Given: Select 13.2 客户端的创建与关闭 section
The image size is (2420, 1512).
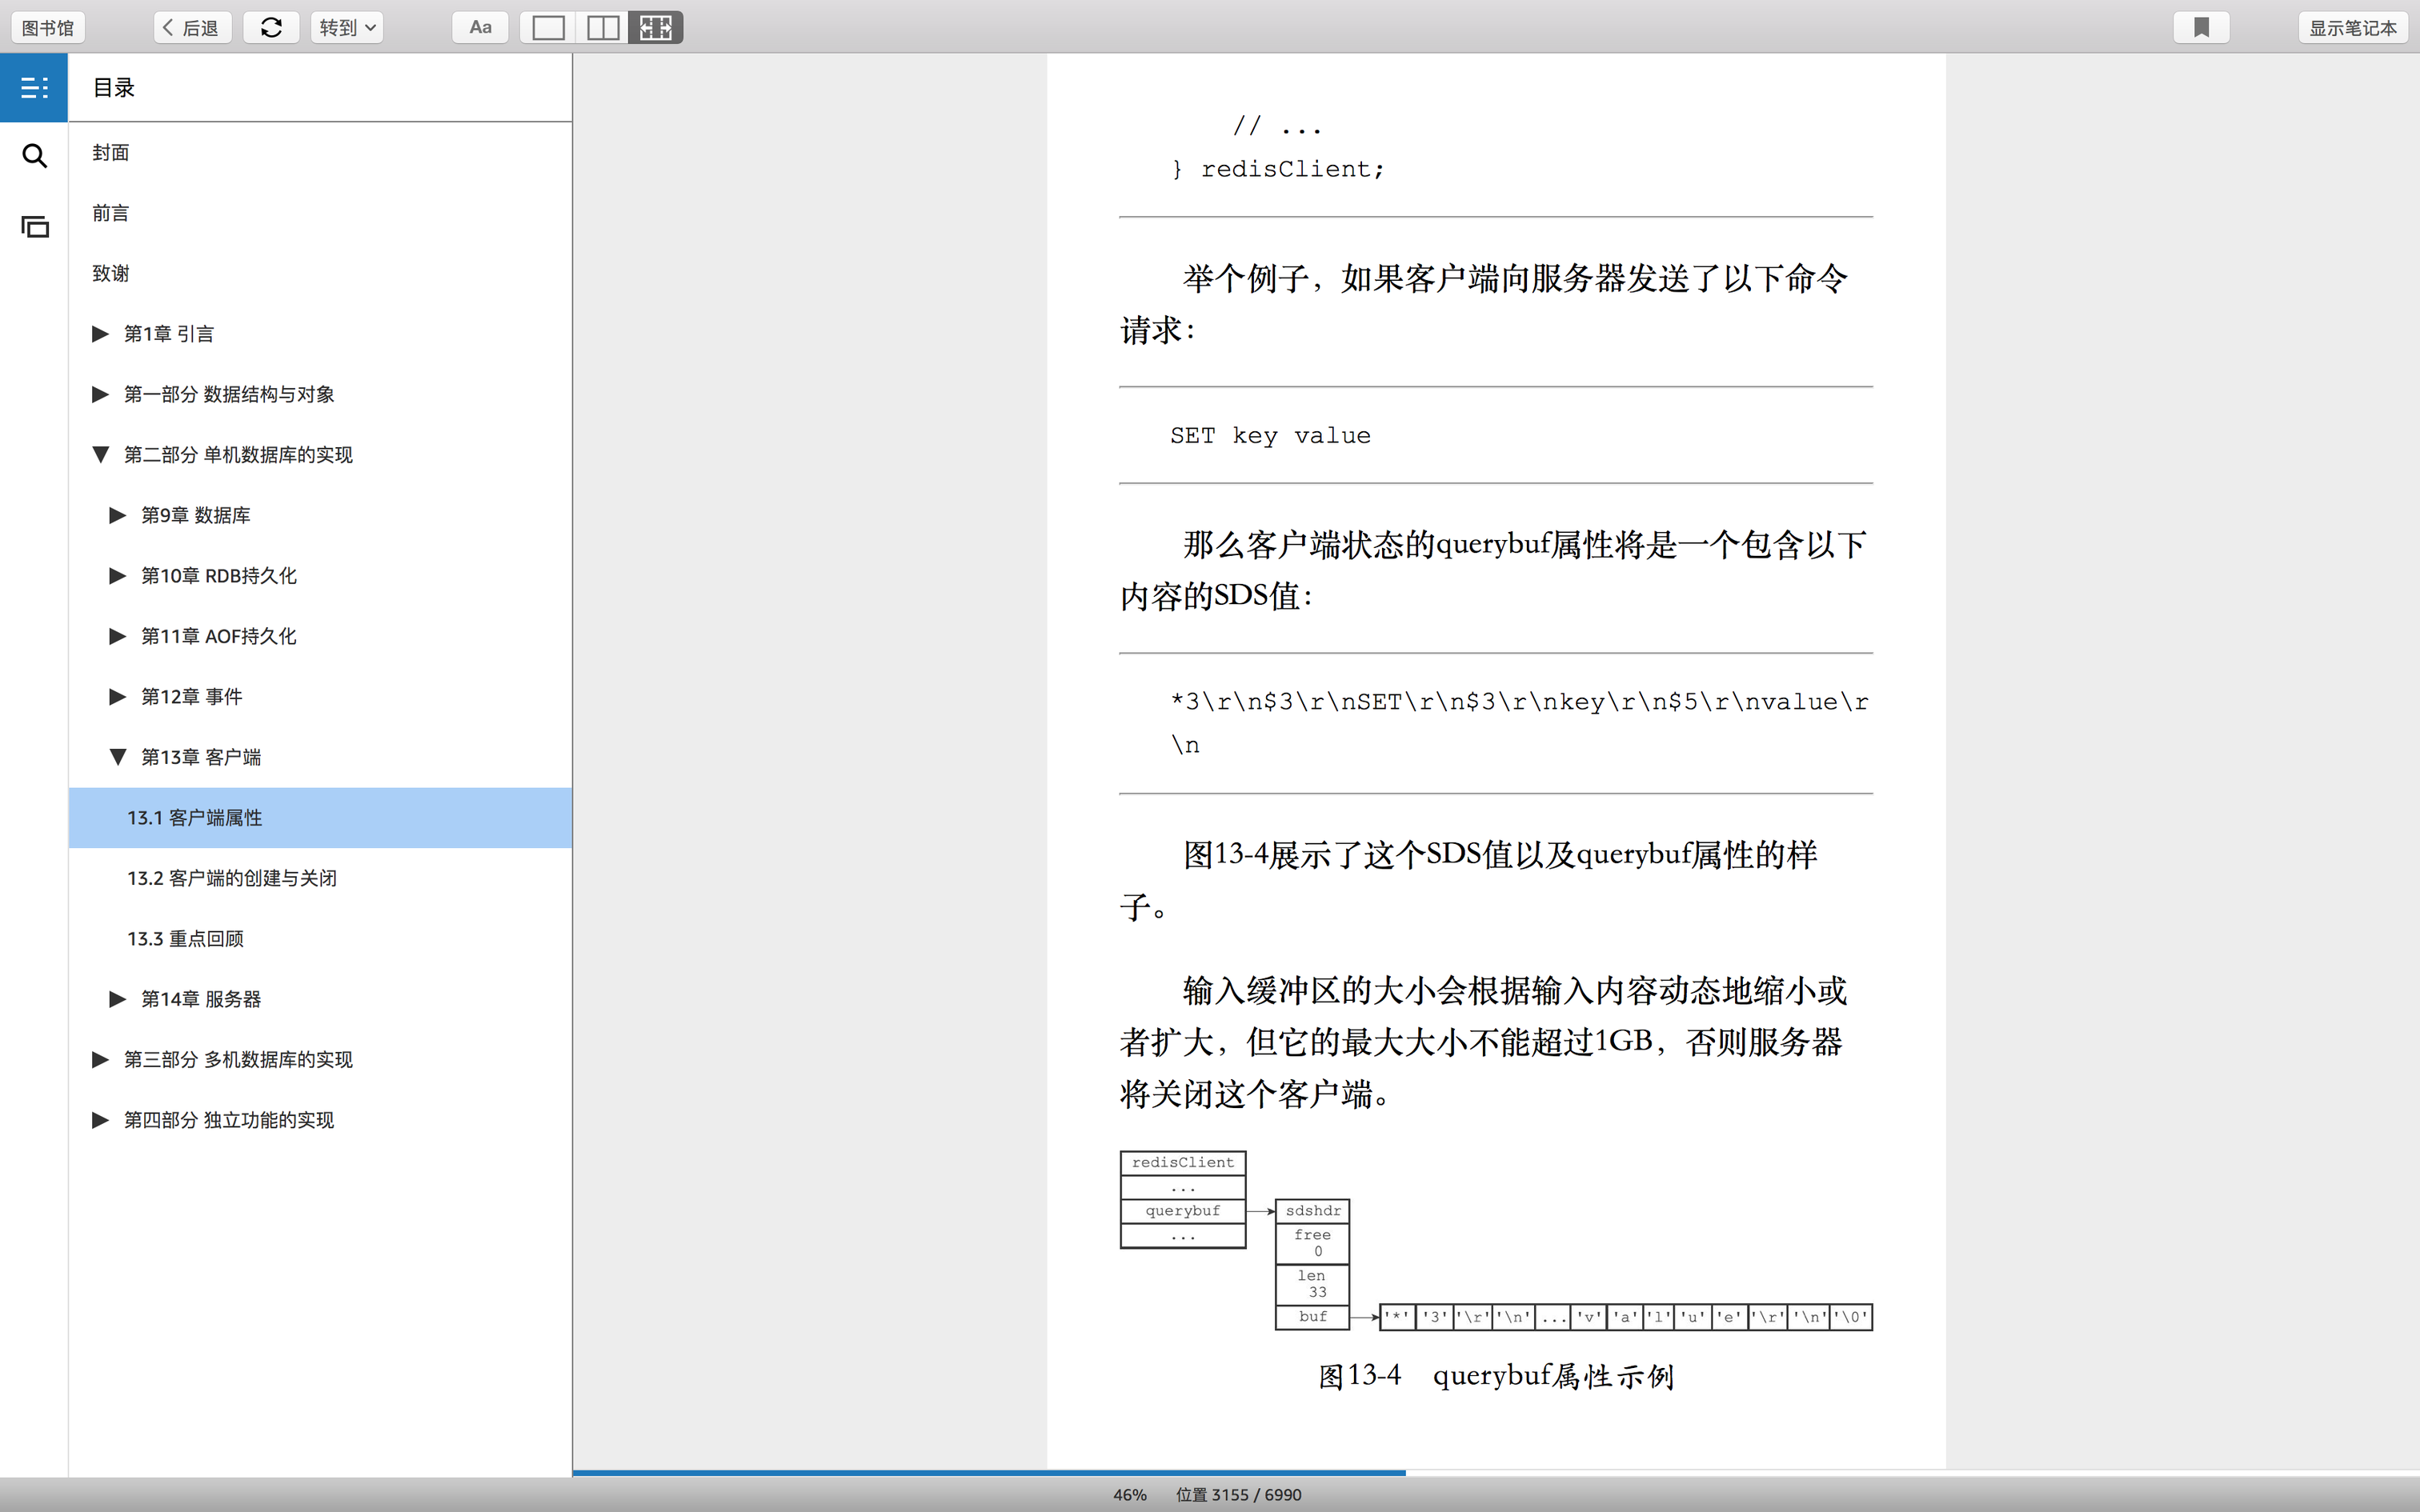Looking at the screenshot, I should 232,878.
